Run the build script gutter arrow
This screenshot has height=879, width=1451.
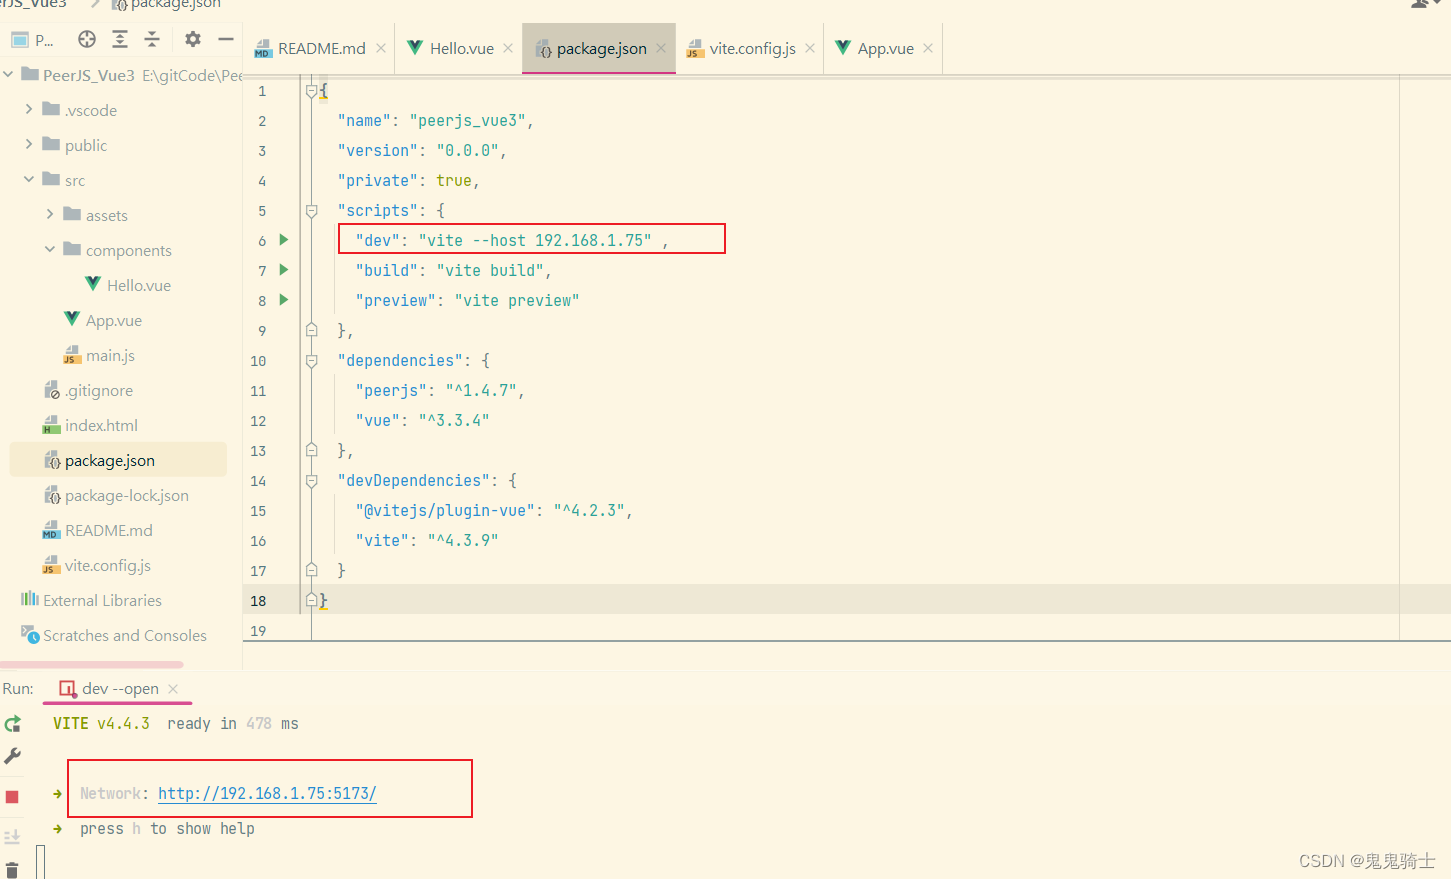tap(284, 270)
